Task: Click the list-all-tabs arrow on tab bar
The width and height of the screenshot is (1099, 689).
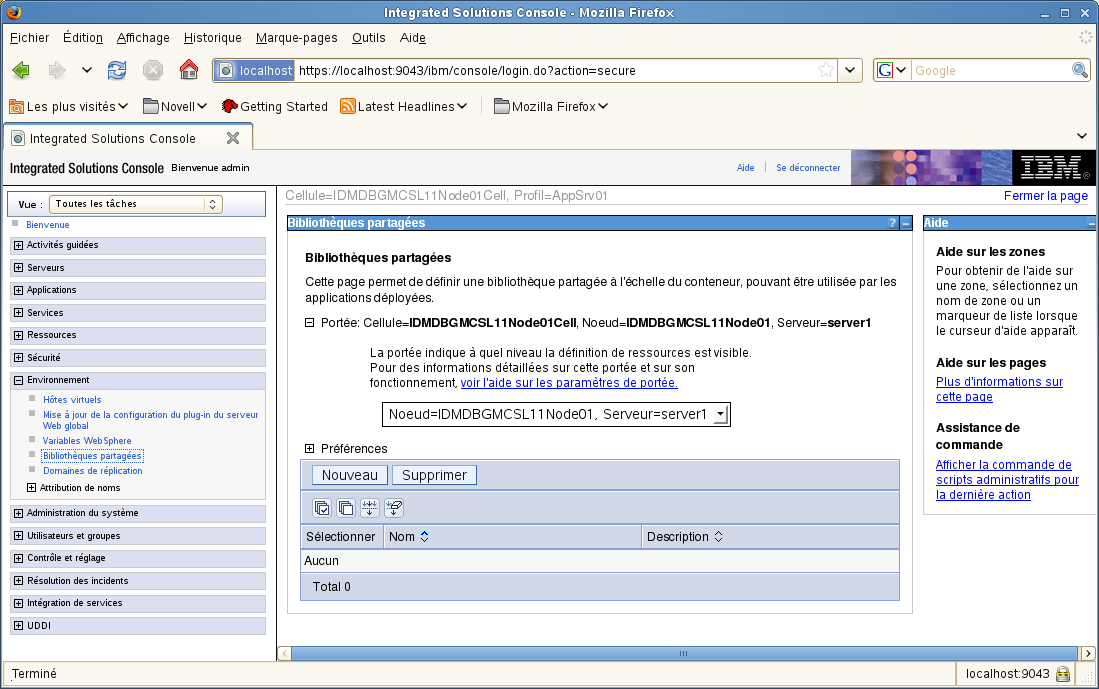Action: click(x=1082, y=136)
